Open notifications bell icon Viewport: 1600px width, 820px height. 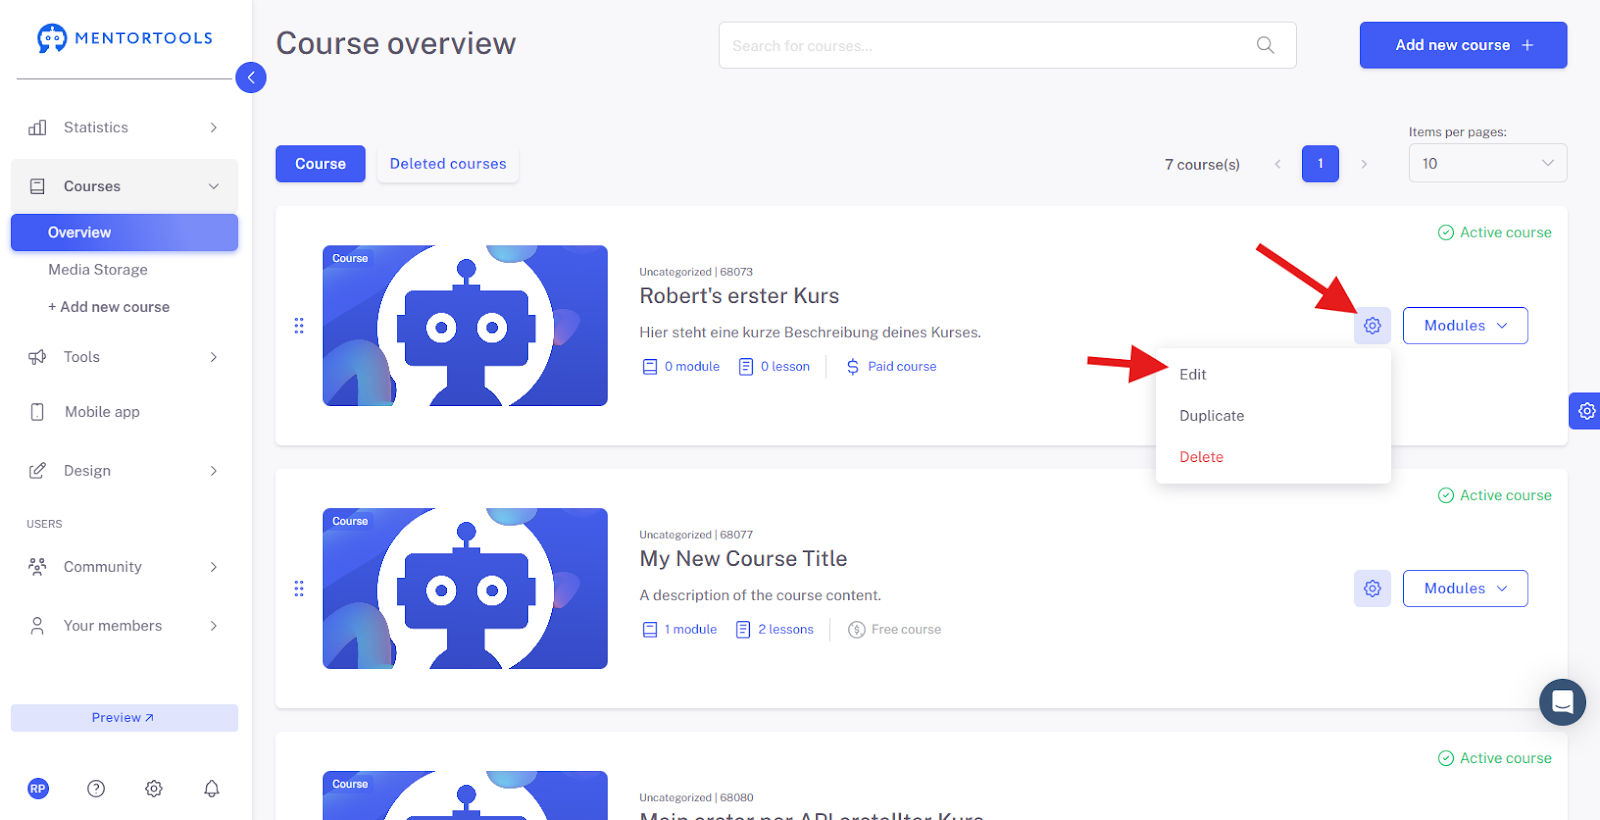pos(212,789)
